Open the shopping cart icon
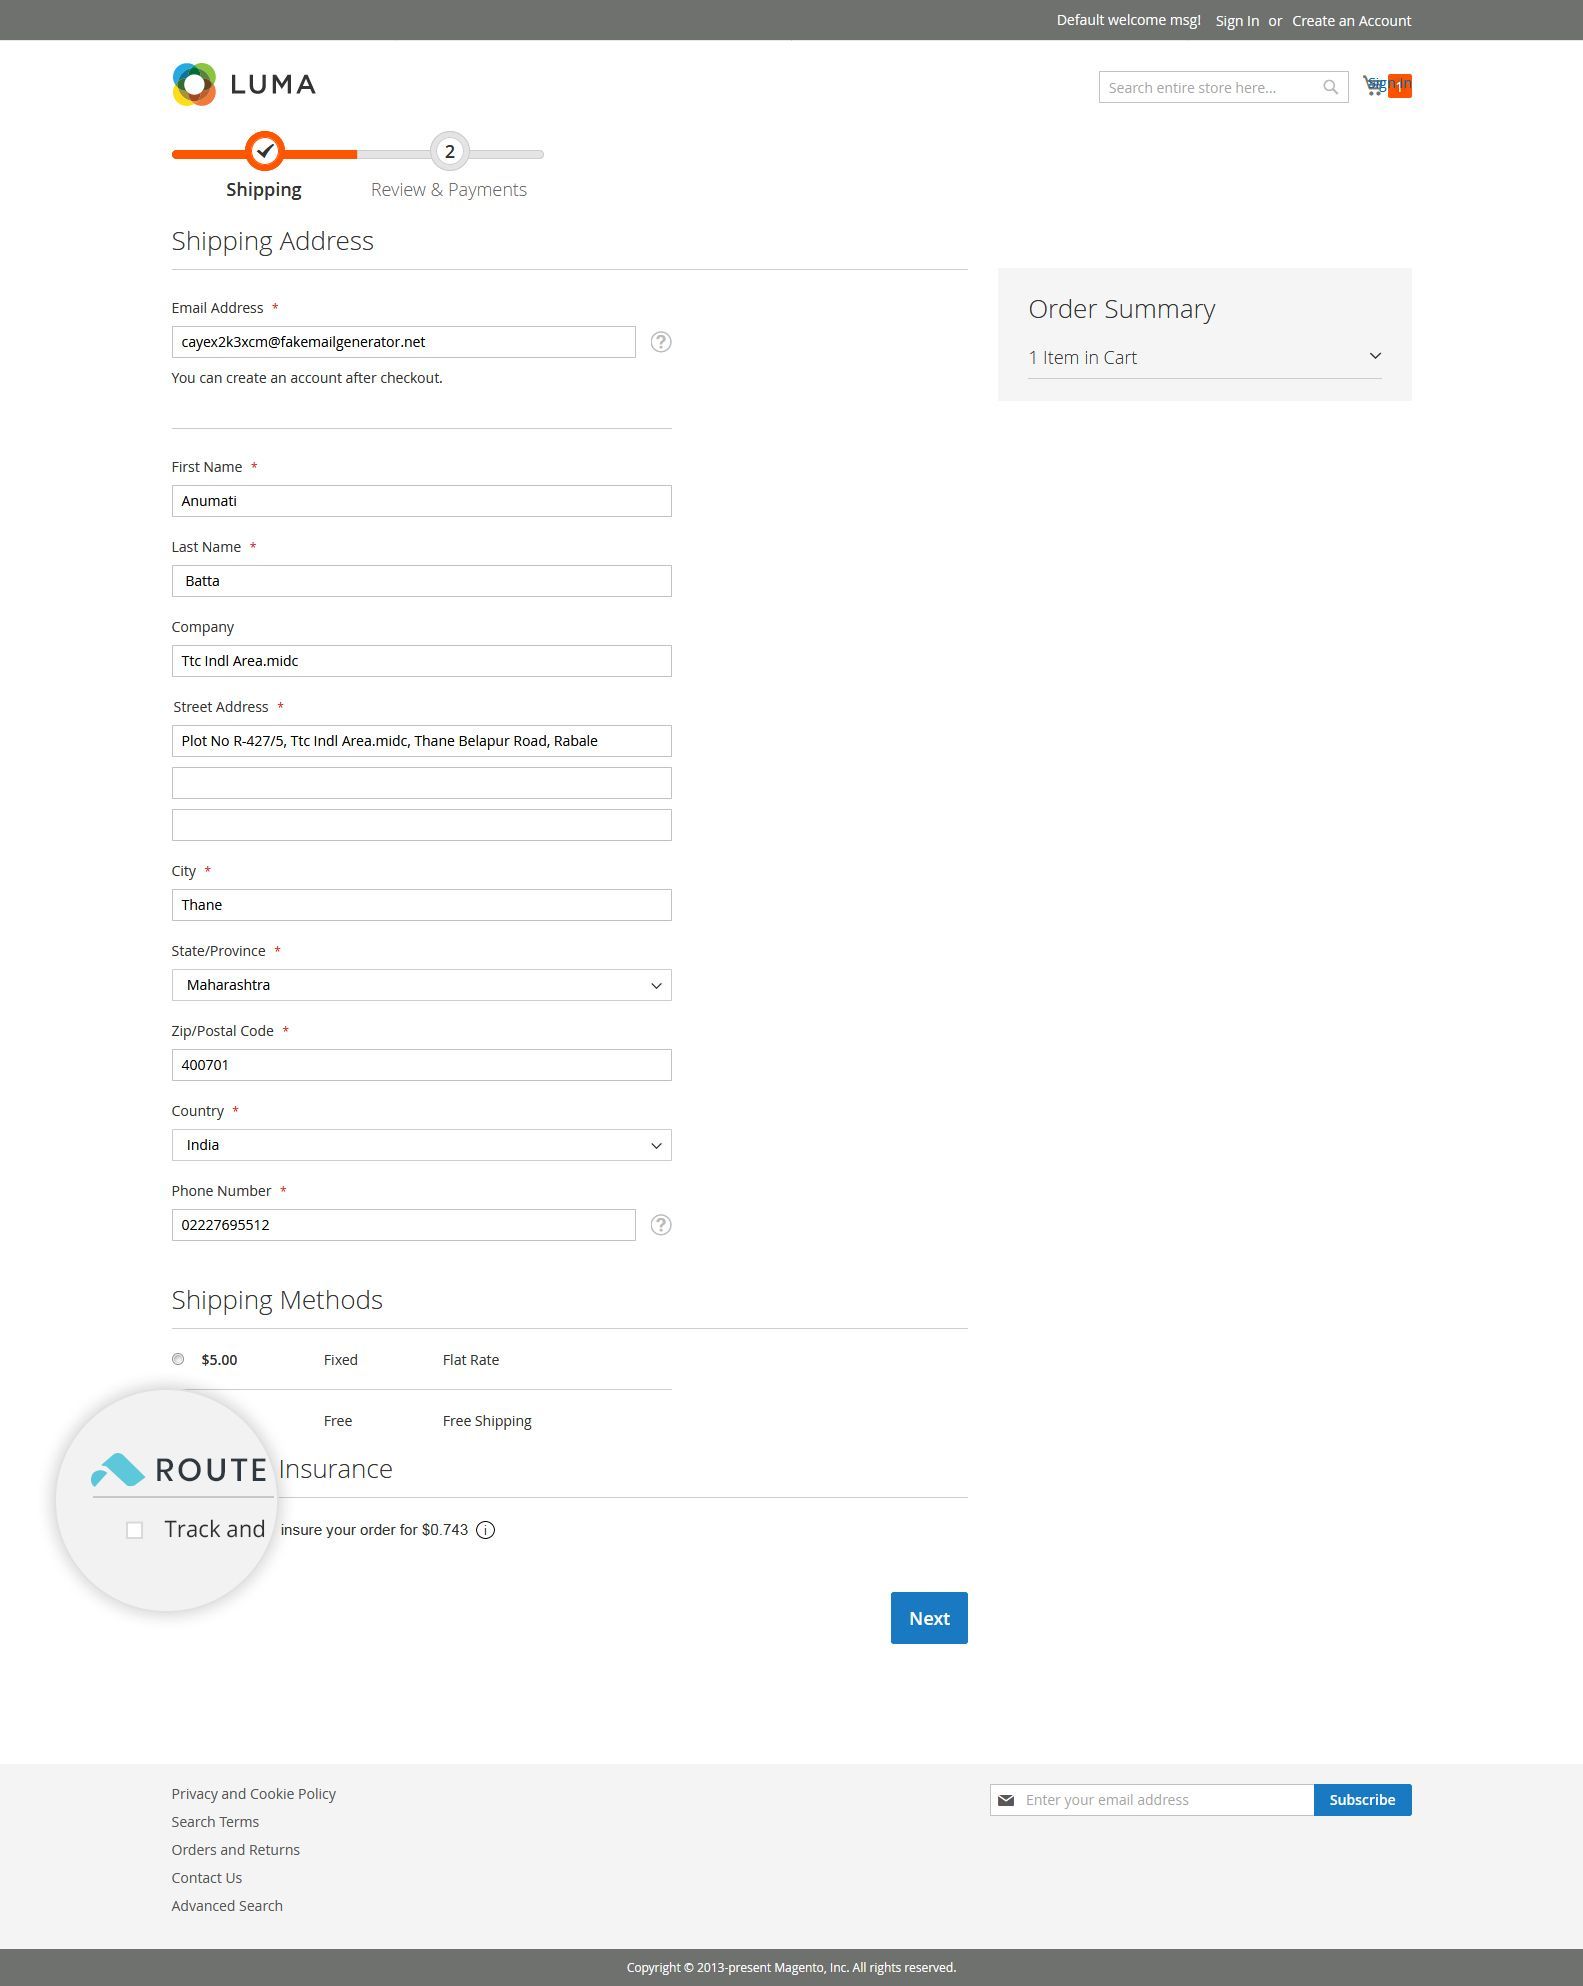The height and width of the screenshot is (1986, 1583). tap(1376, 87)
